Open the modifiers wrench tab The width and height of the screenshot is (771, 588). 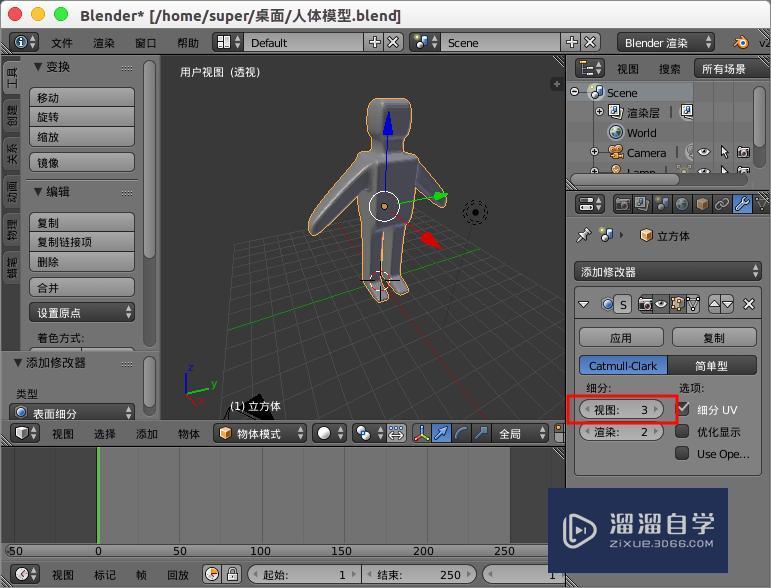[x=742, y=204]
